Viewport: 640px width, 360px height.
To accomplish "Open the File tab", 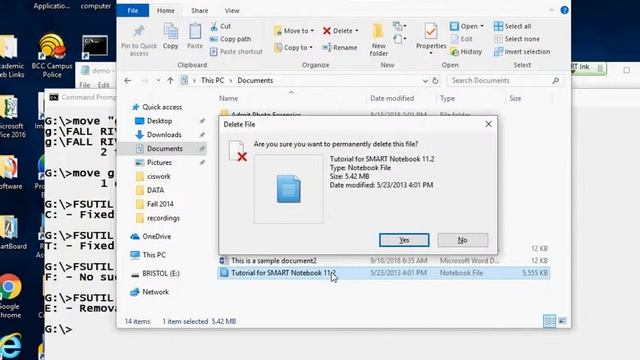I will tap(133, 11).
